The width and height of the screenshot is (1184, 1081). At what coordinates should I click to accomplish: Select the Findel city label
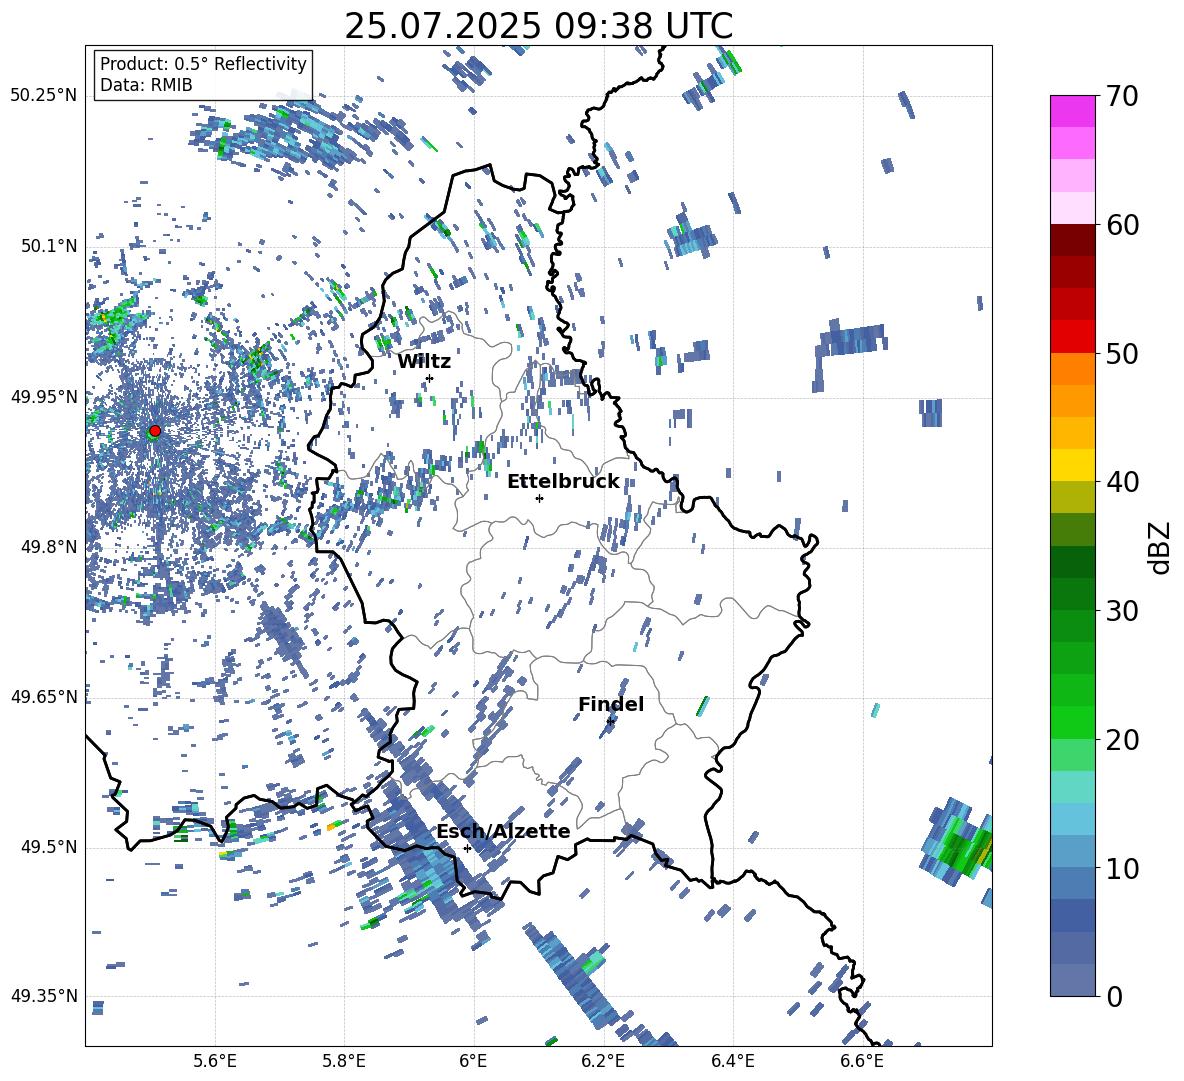(611, 704)
